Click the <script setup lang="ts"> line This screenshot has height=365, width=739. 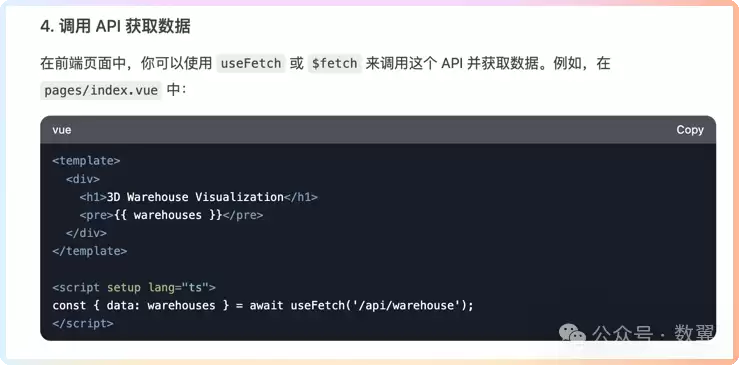[x=134, y=287]
